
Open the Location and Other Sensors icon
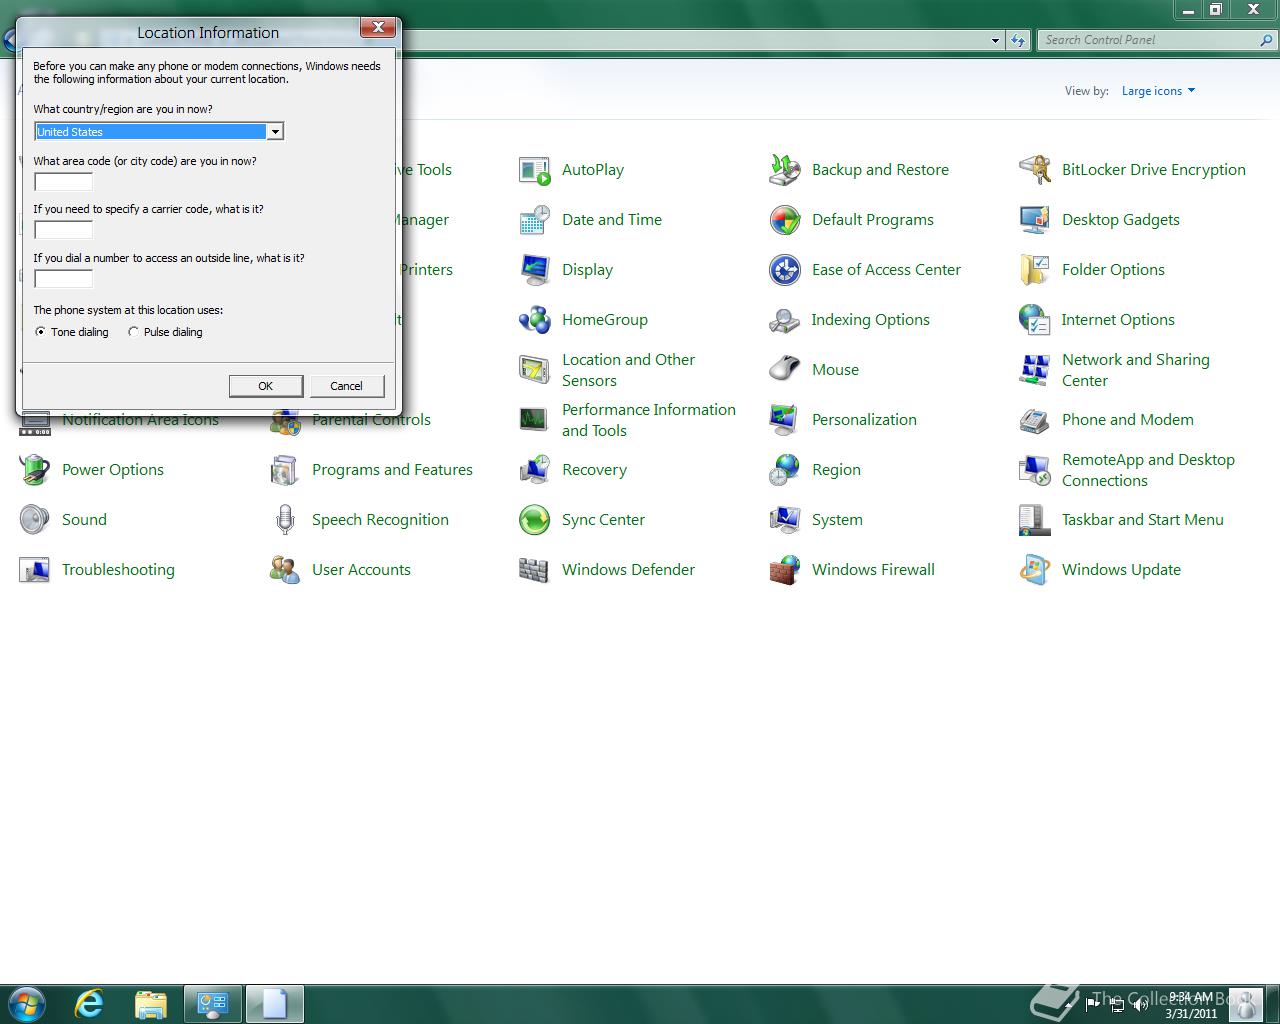[x=535, y=370]
